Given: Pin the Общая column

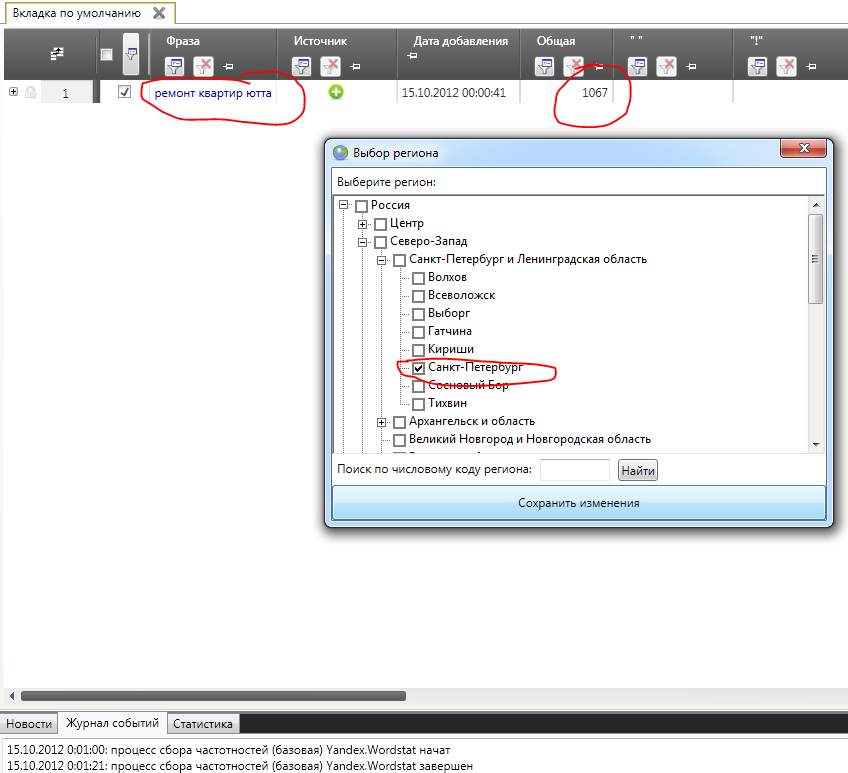Looking at the screenshot, I should coord(599,67).
